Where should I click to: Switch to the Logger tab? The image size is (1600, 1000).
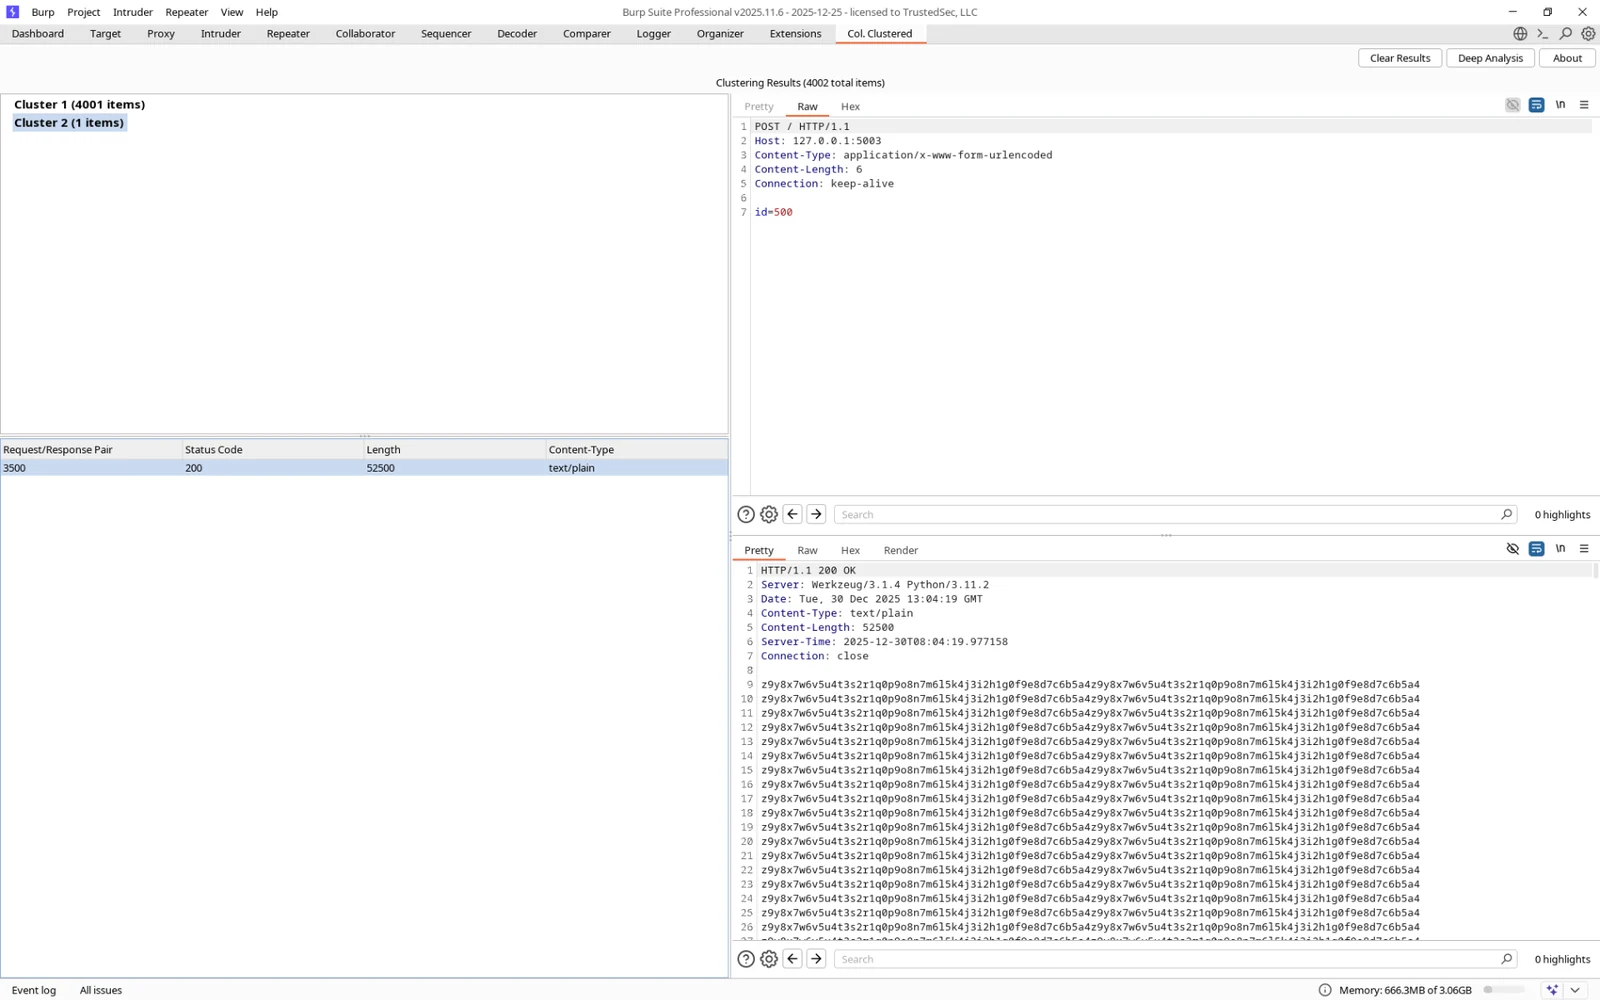654,34
